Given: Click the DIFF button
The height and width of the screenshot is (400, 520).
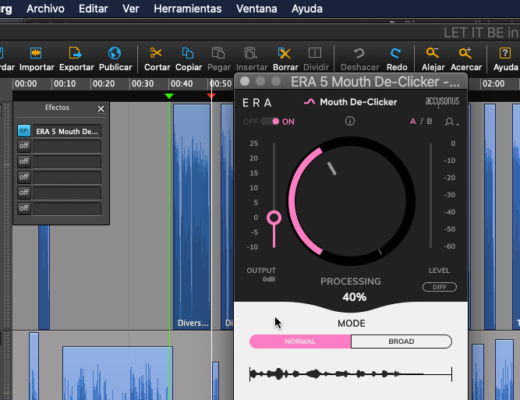Looking at the screenshot, I should (x=439, y=287).
